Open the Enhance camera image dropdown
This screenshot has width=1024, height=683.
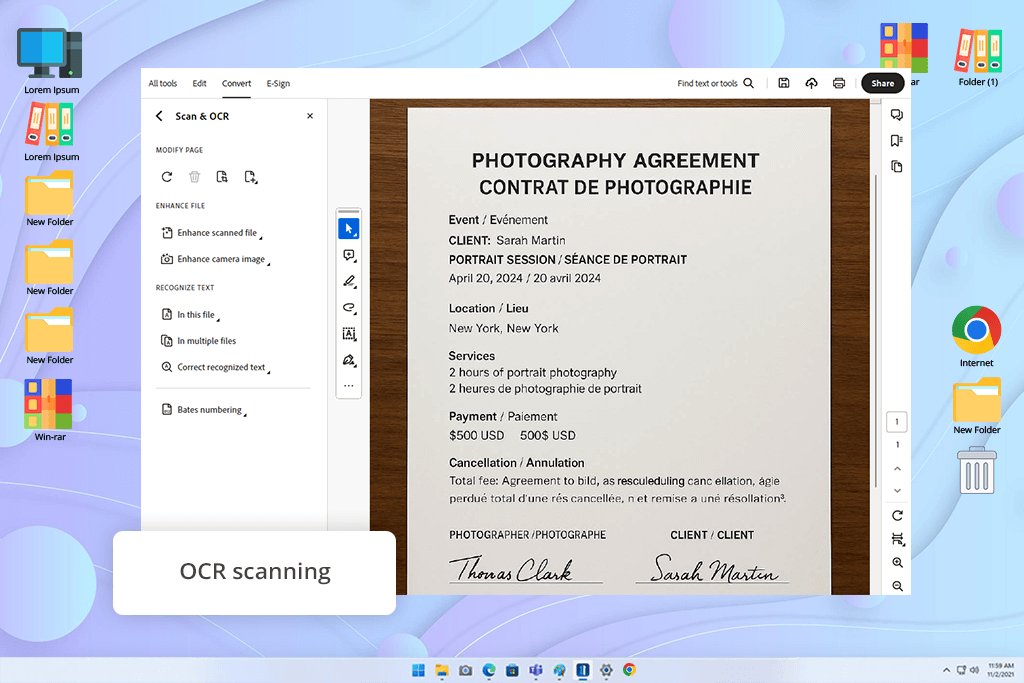coord(220,259)
